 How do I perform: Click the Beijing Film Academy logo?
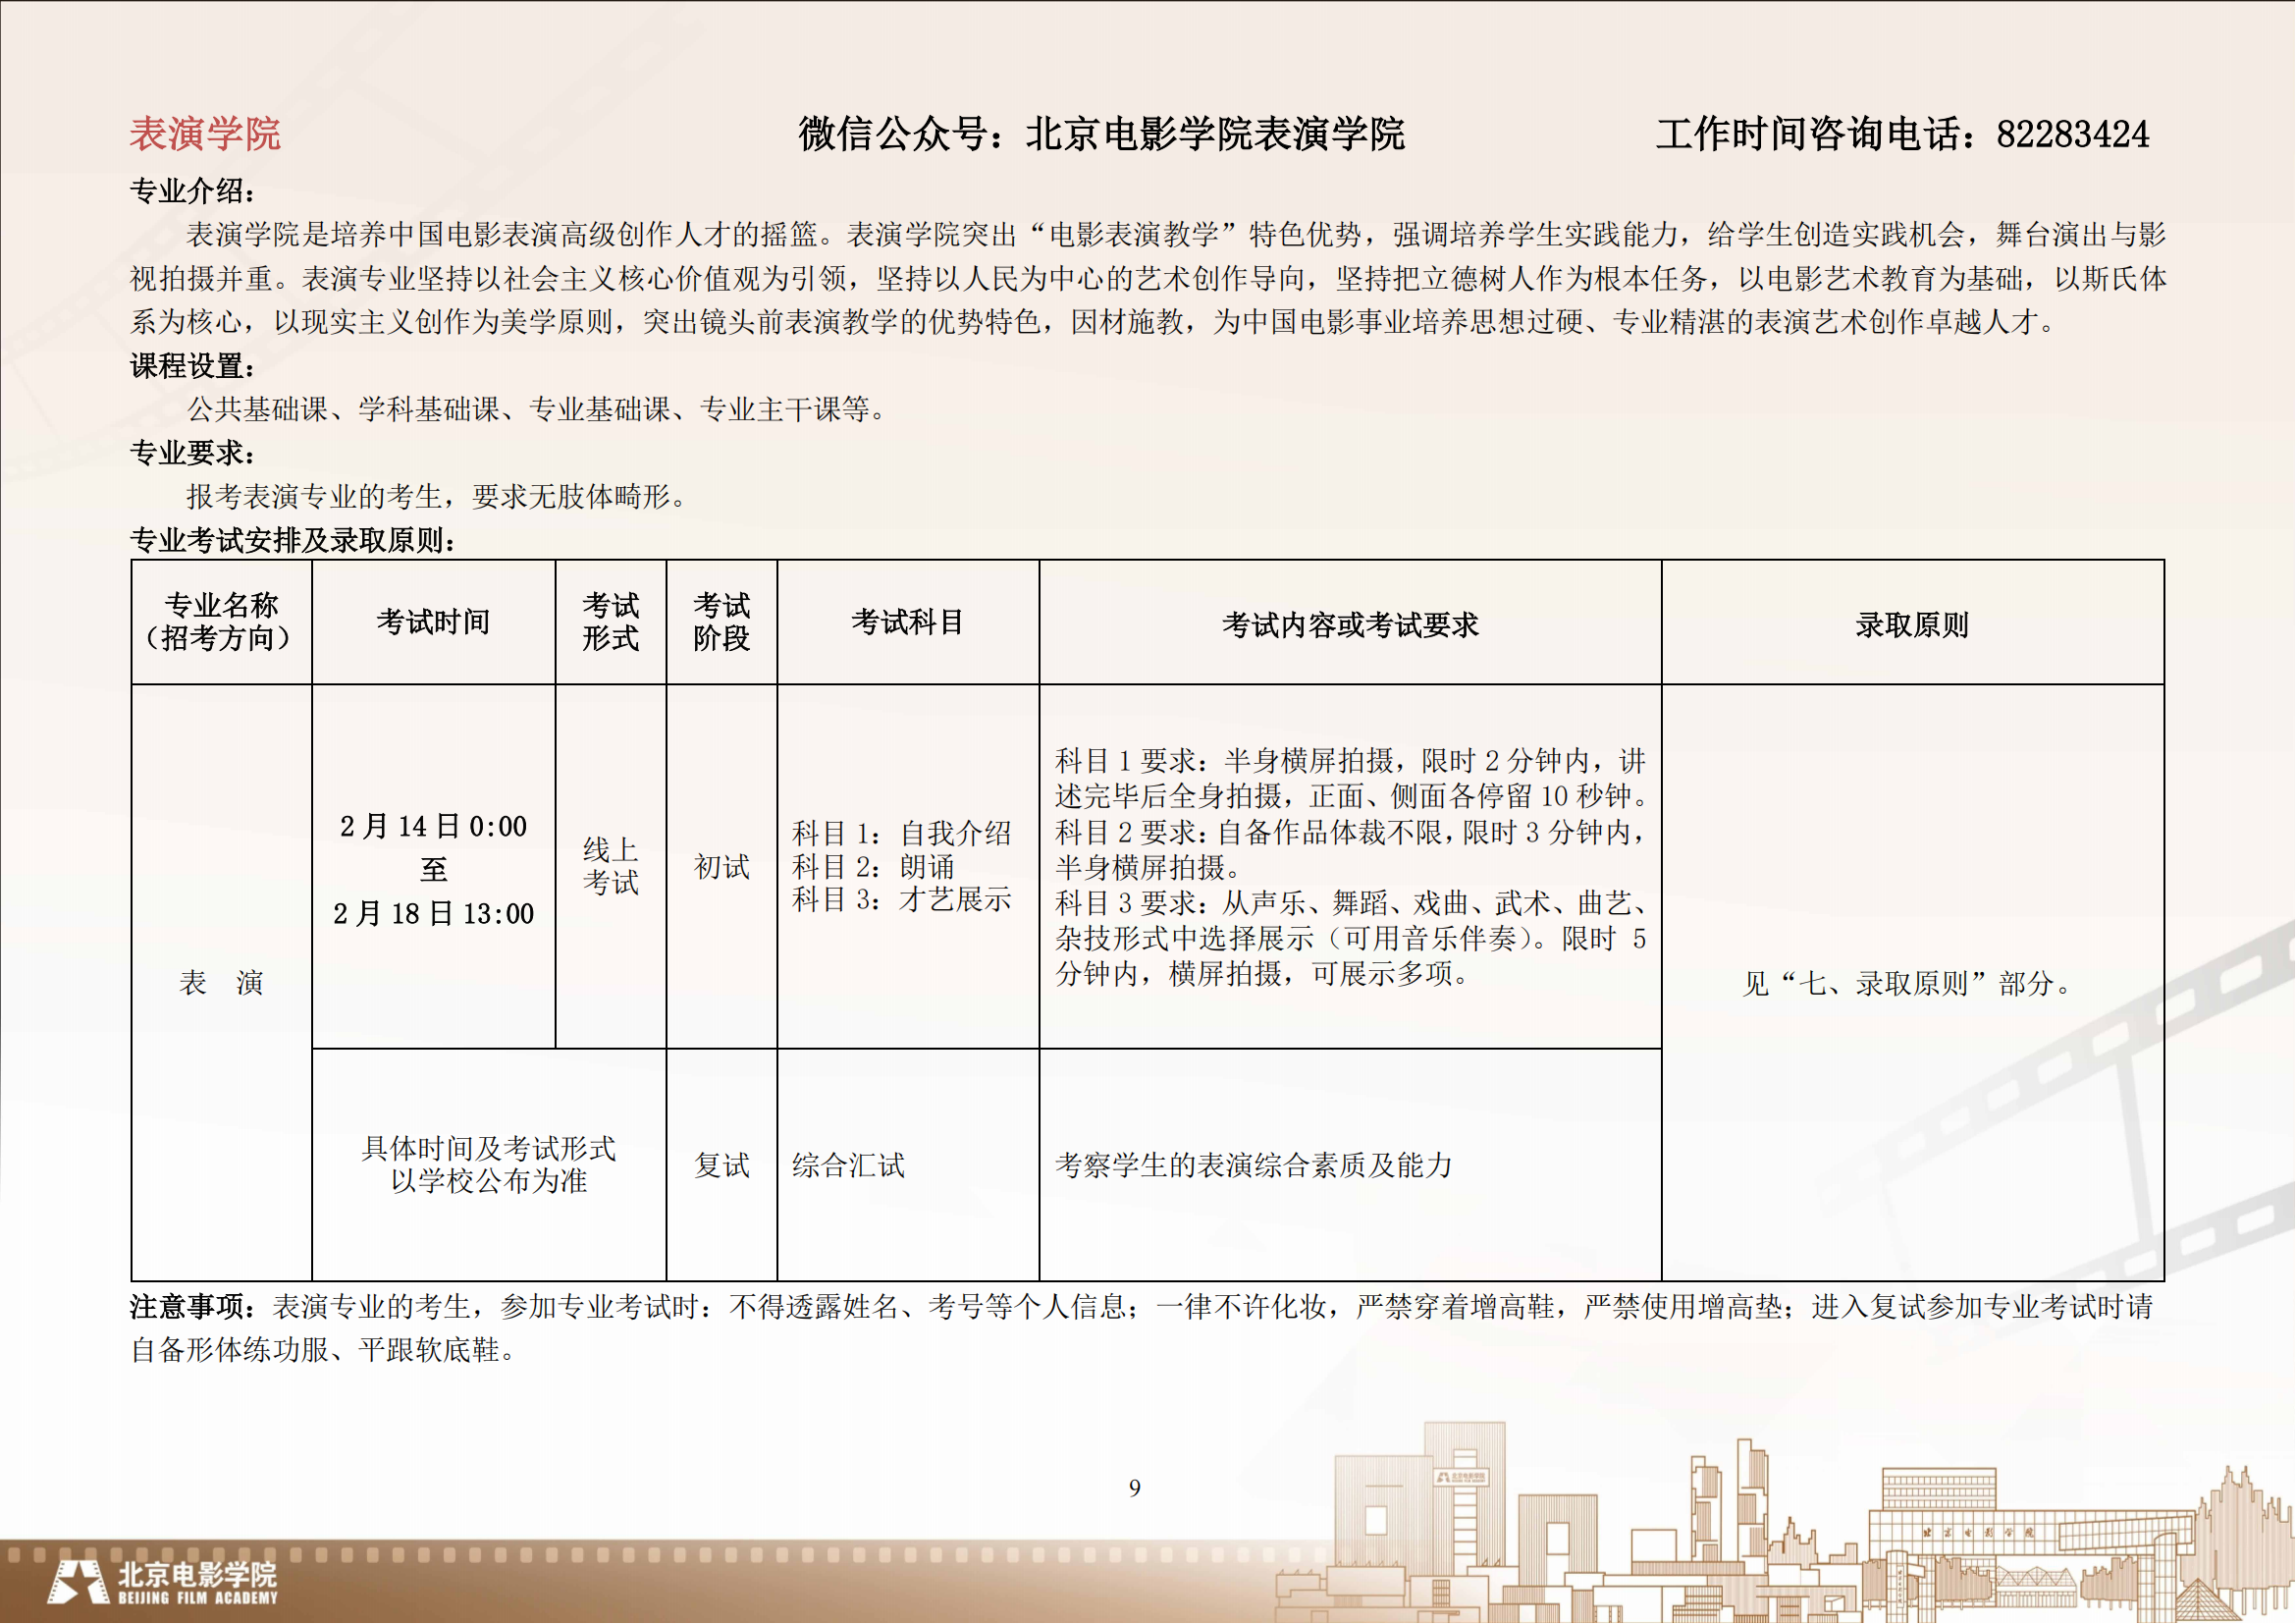tap(163, 1582)
